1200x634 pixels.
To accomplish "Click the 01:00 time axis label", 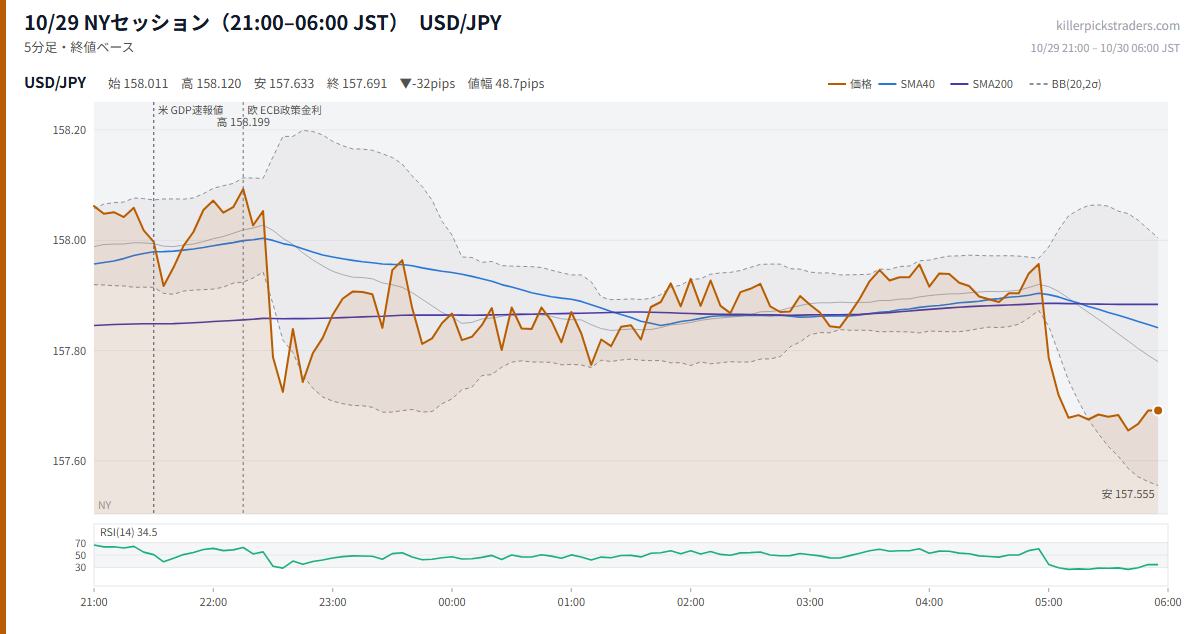I will (x=571, y=602).
